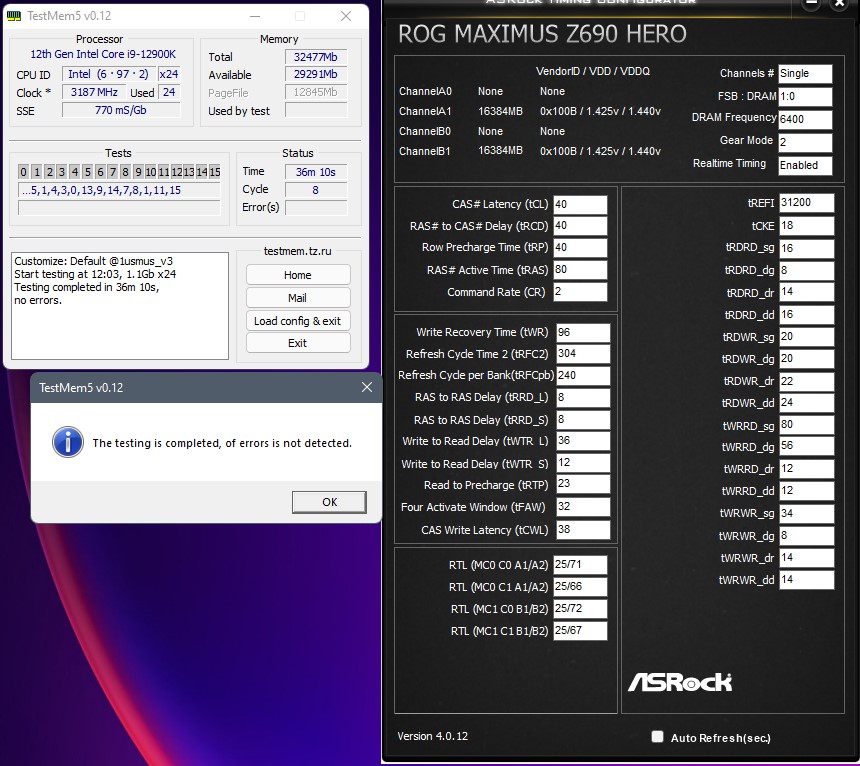The width and height of the screenshot is (860, 766).
Task: Click the Realtime Timing Enabled field
Action: [805, 165]
